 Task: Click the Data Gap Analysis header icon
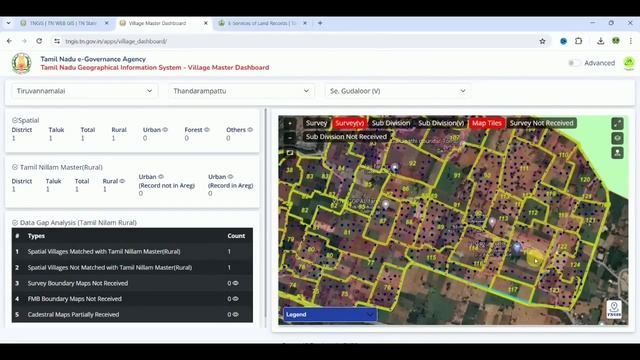15,222
